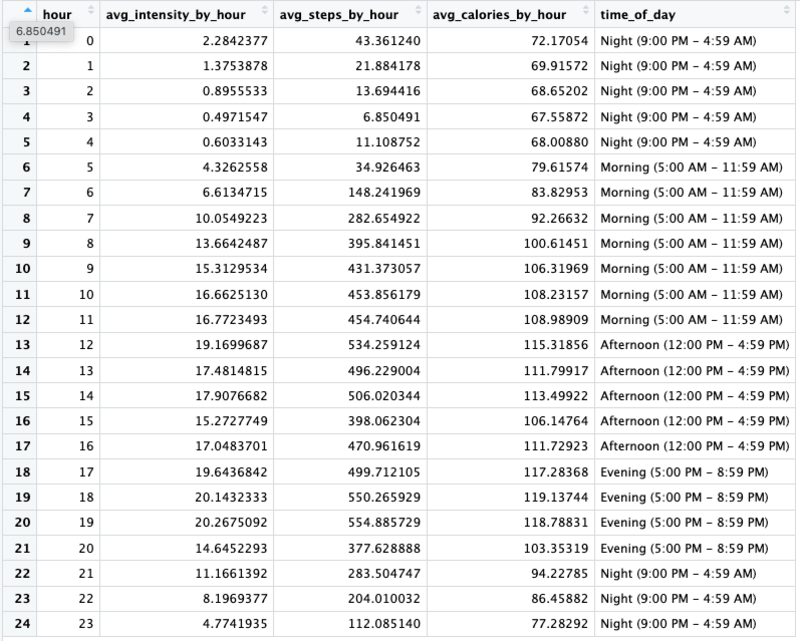Click steps value 395.841451

[x=384, y=243]
